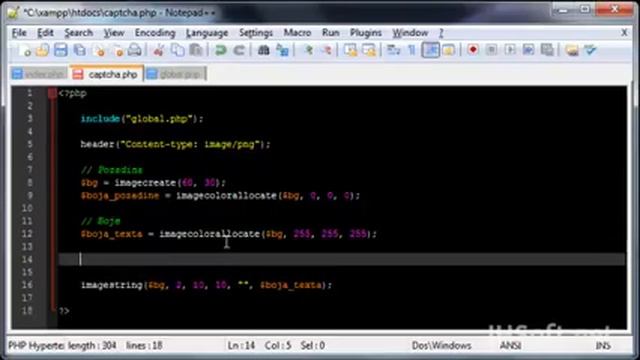Screen dimensions: 640x360
Task: Open the View menu
Action: click(114, 33)
